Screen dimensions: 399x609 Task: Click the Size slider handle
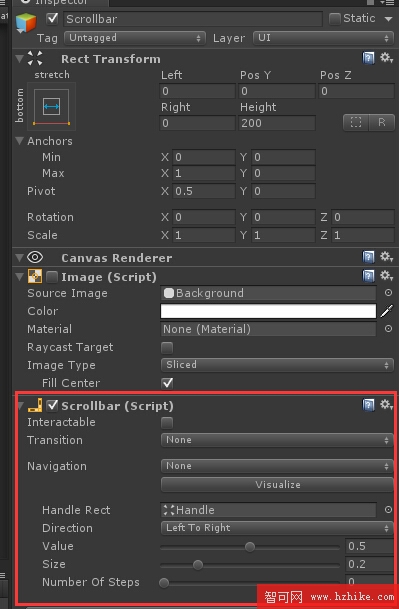pyautogui.click(x=198, y=564)
